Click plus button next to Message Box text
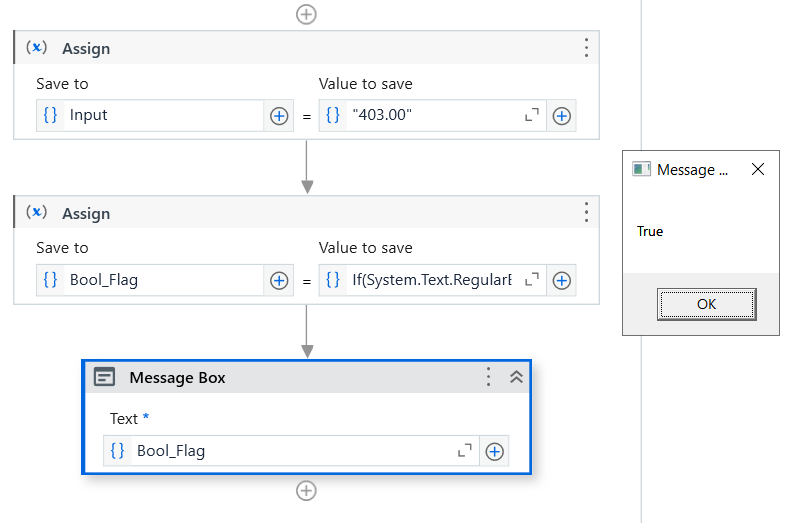 pos(494,451)
